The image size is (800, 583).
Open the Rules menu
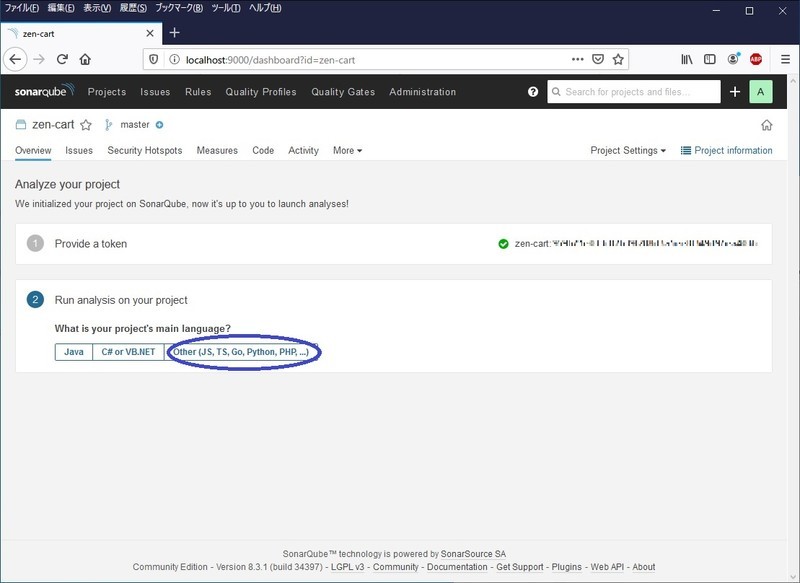coord(198,92)
